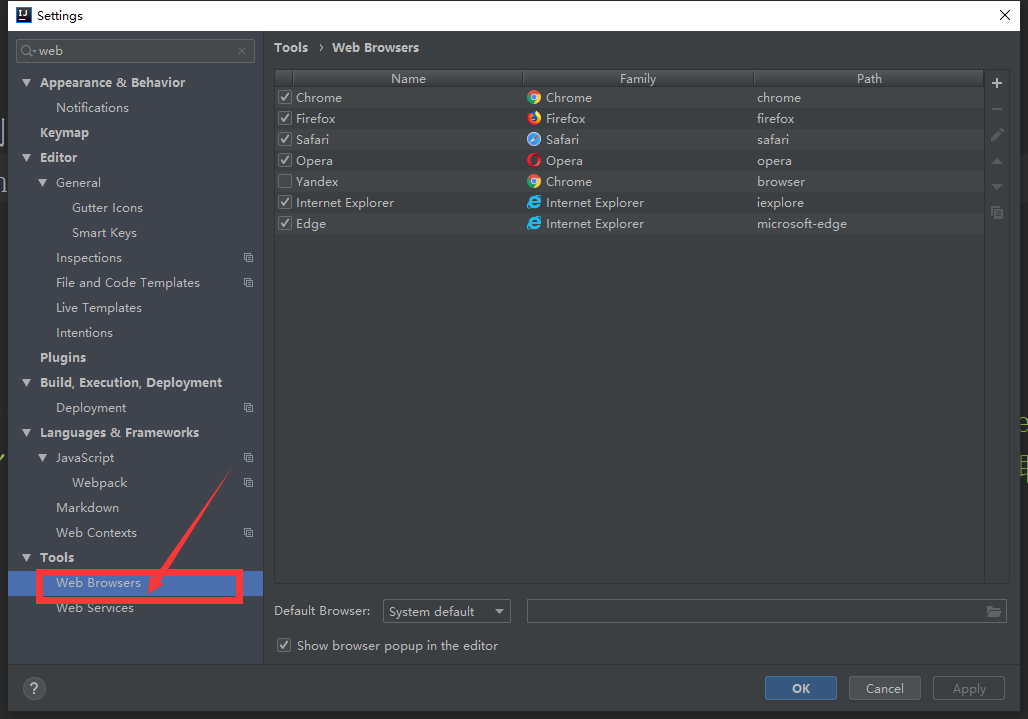Click the project-level icon next to Webpack
This screenshot has width=1028, height=719.
click(x=248, y=482)
